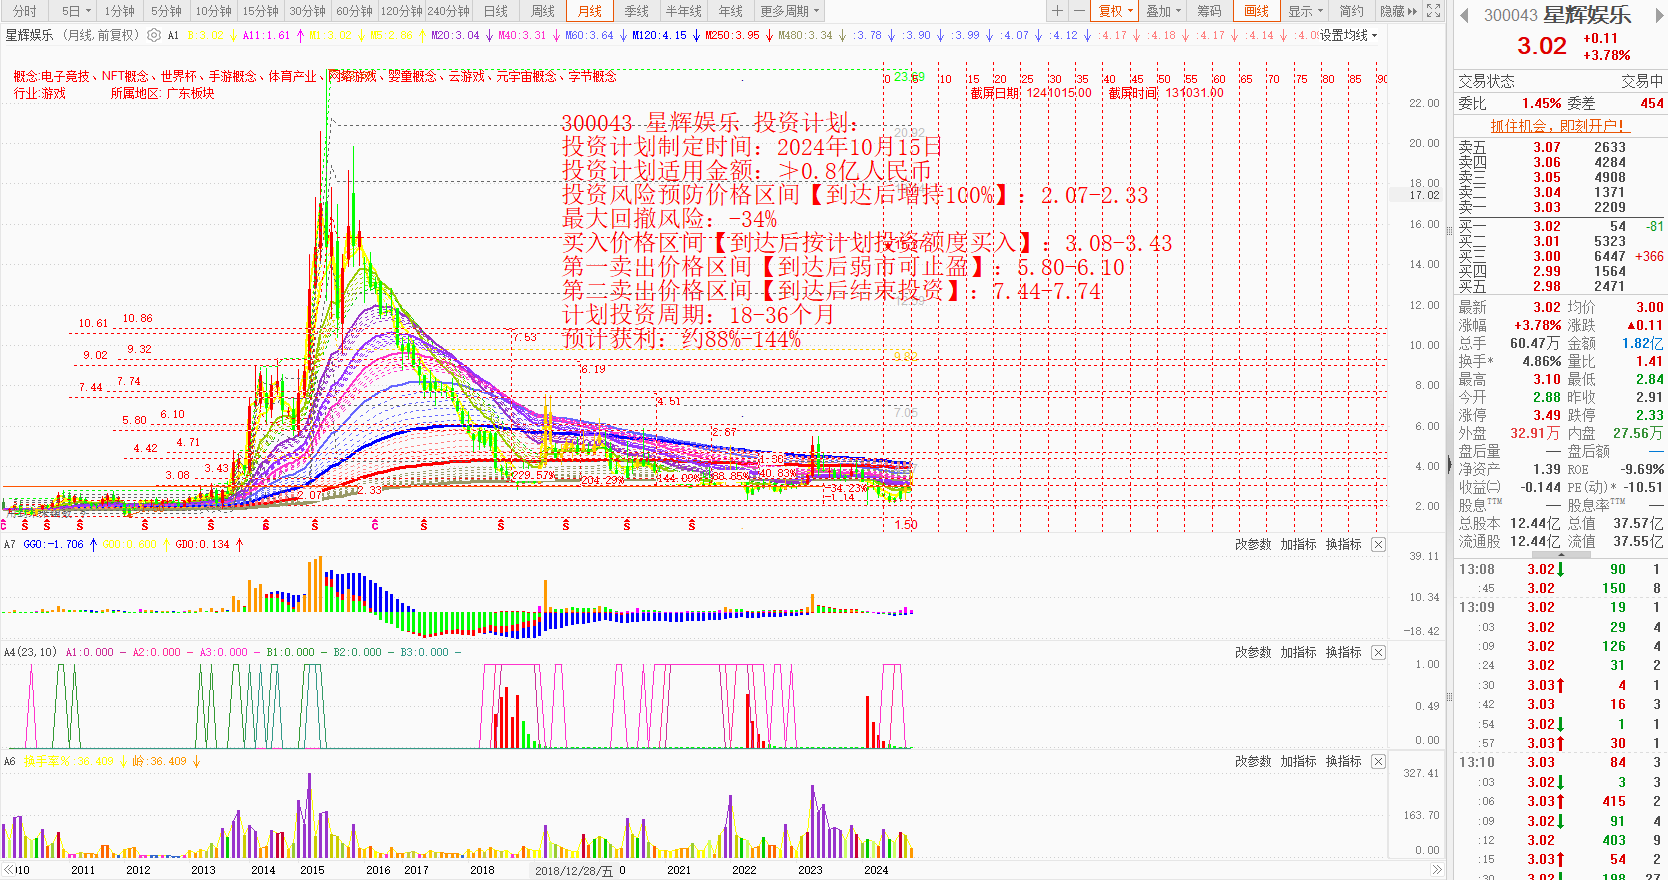Open the 5日 period dropdown
1668x880 pixels.
(x=76, y=11)
